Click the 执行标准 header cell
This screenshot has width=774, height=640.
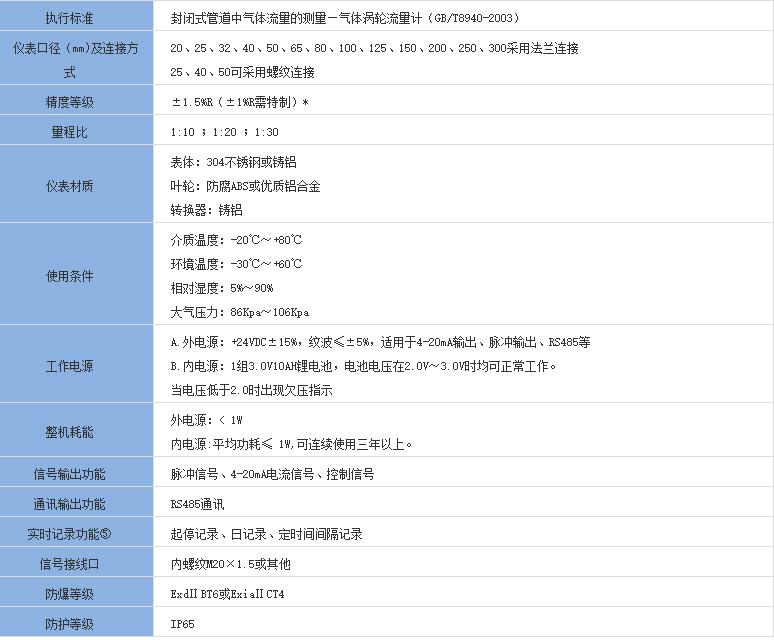click(69, 18)
